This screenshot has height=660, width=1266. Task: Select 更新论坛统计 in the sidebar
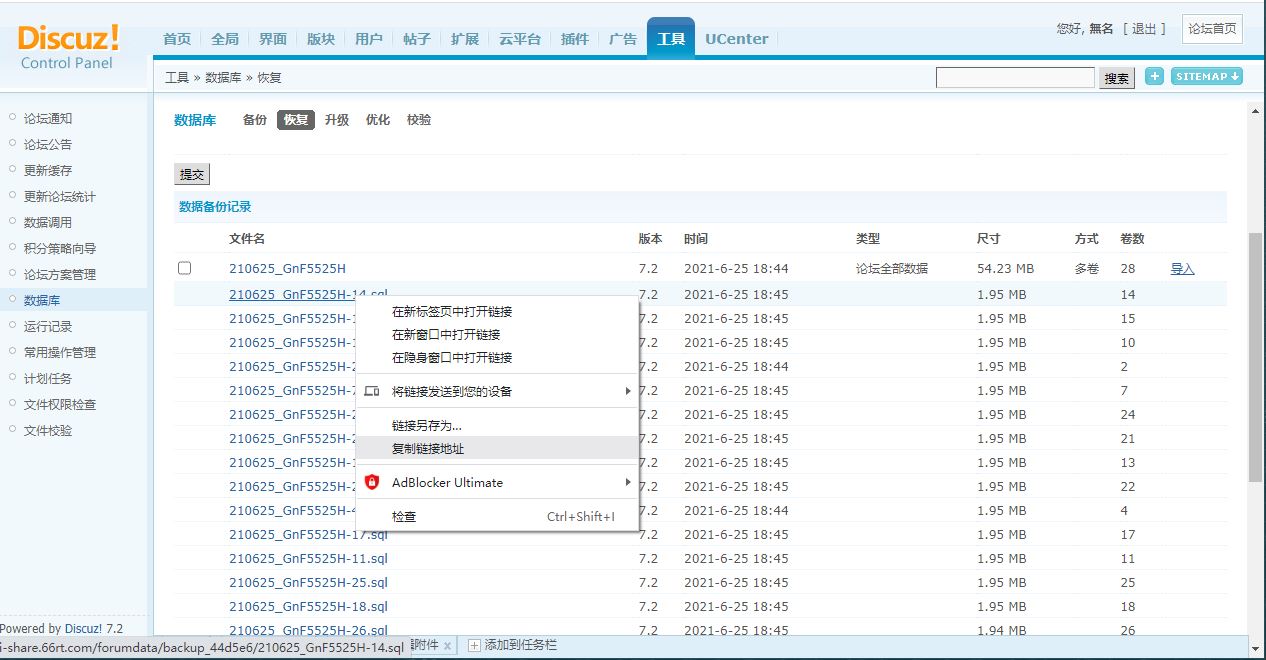pos(60,196)
